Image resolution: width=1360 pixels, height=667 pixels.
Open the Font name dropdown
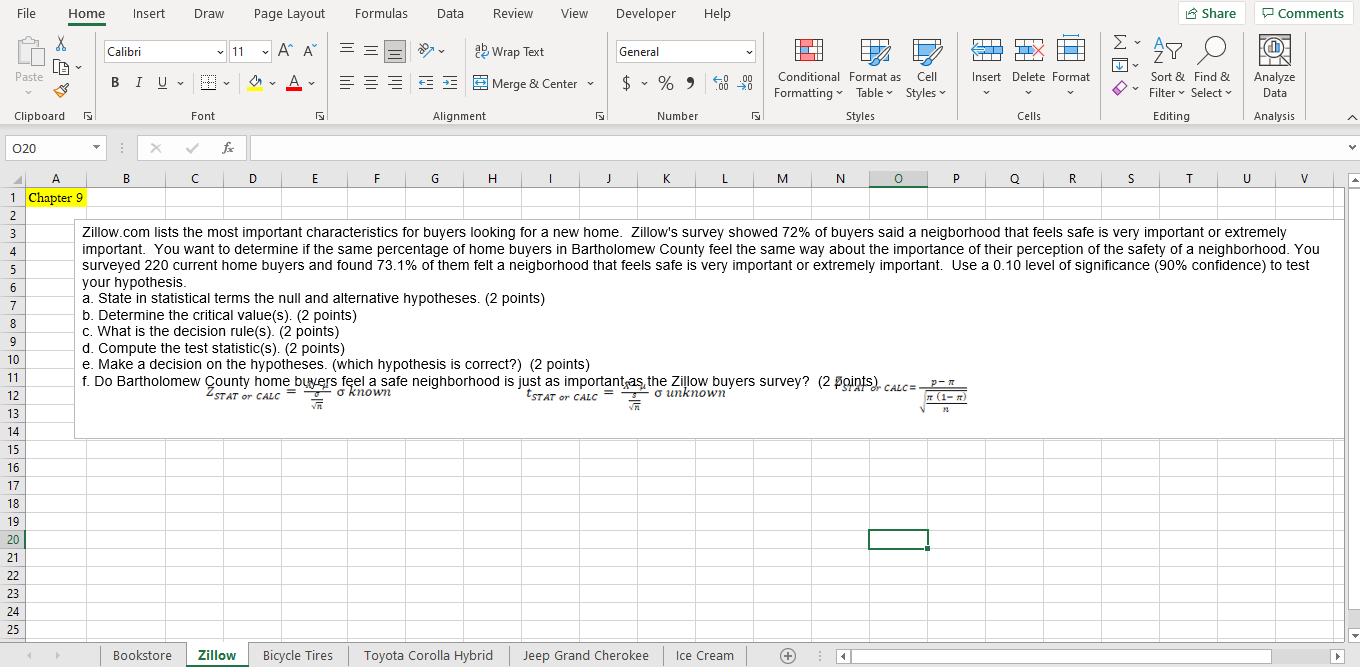[x=220, y=51]
